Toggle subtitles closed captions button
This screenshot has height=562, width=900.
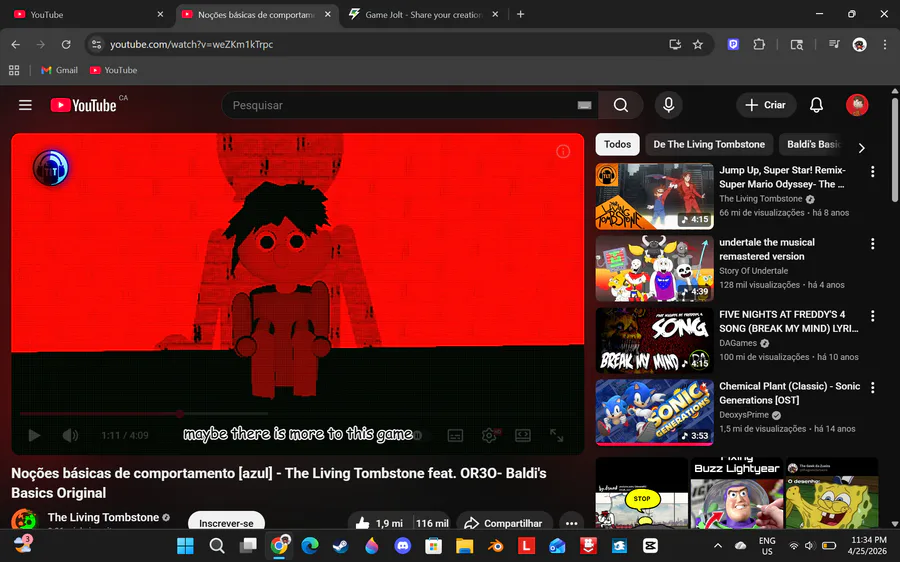coord(455,436)
